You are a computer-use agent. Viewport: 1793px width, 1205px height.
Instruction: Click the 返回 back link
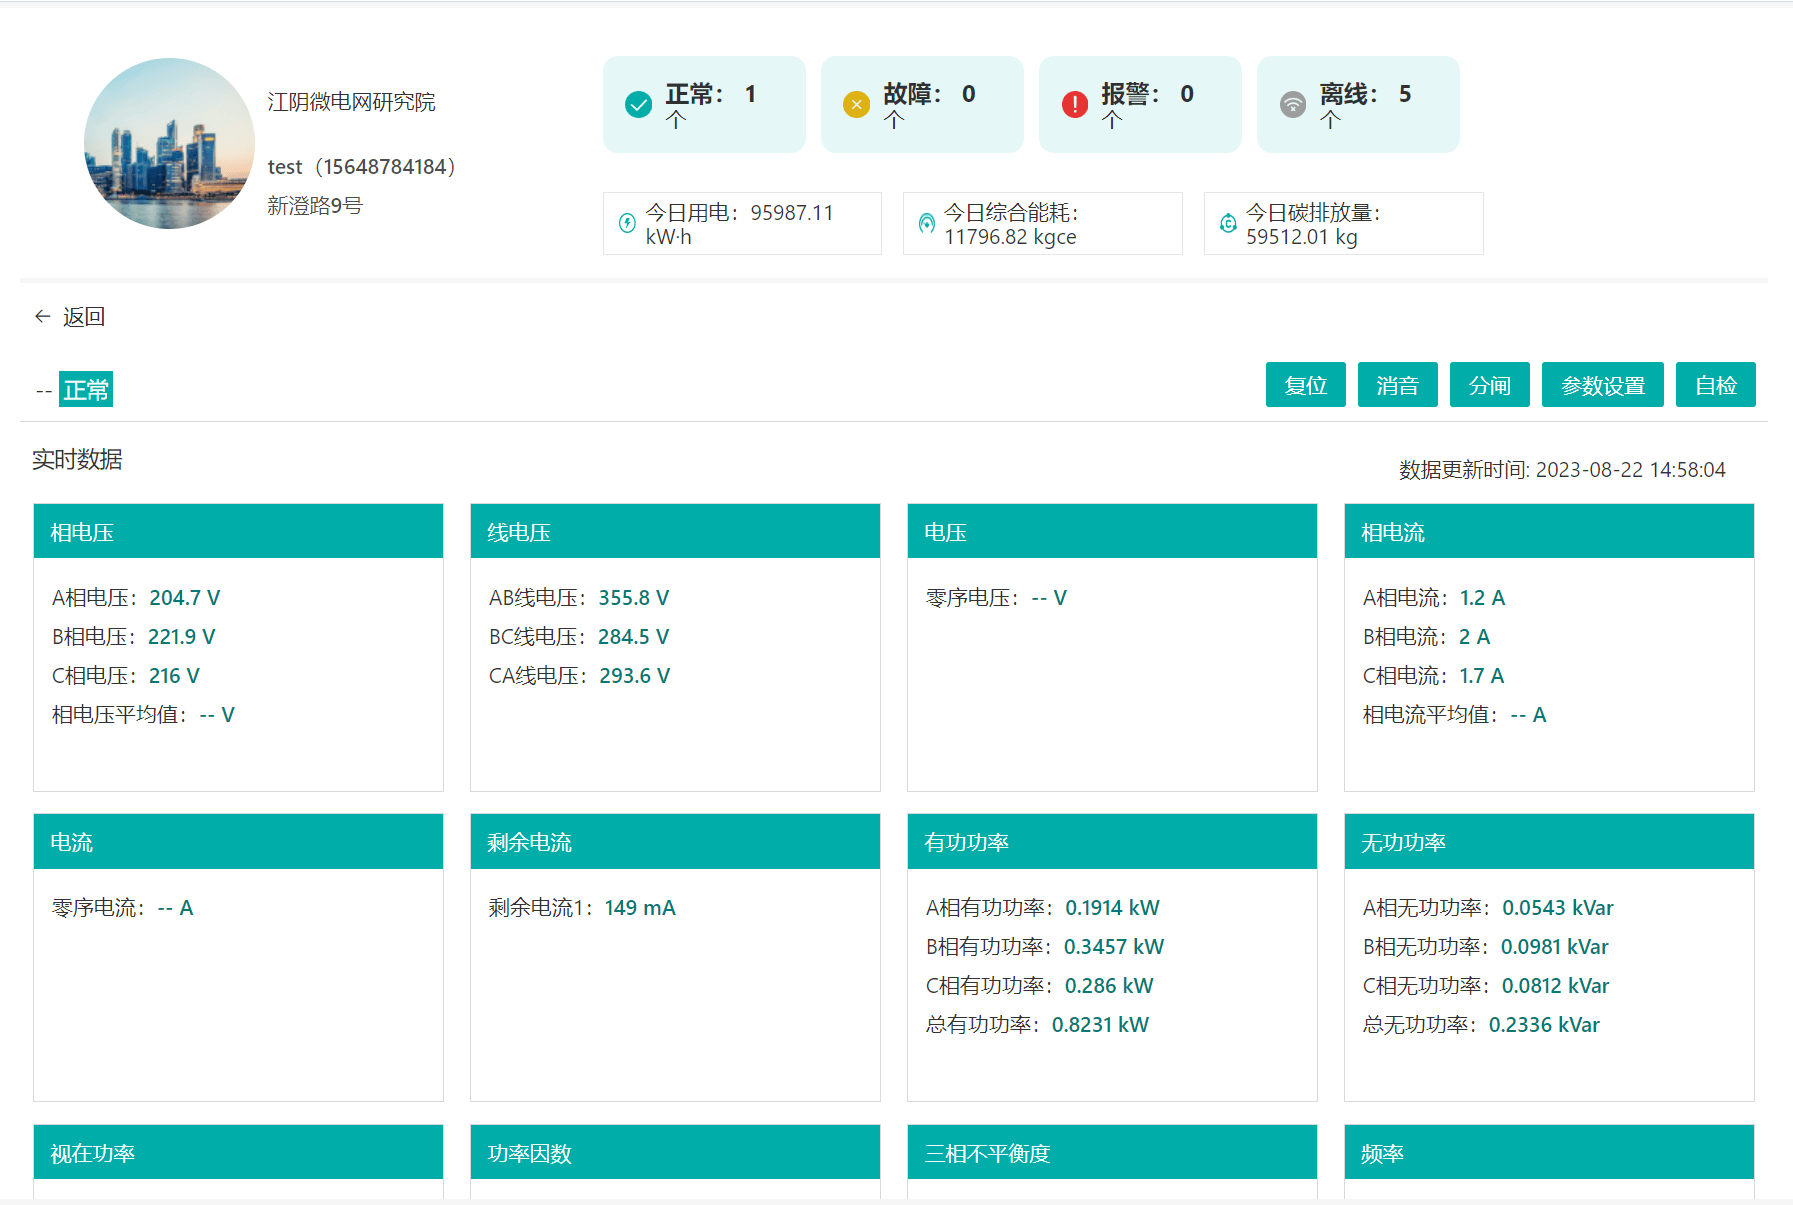(x=84, y=317)
